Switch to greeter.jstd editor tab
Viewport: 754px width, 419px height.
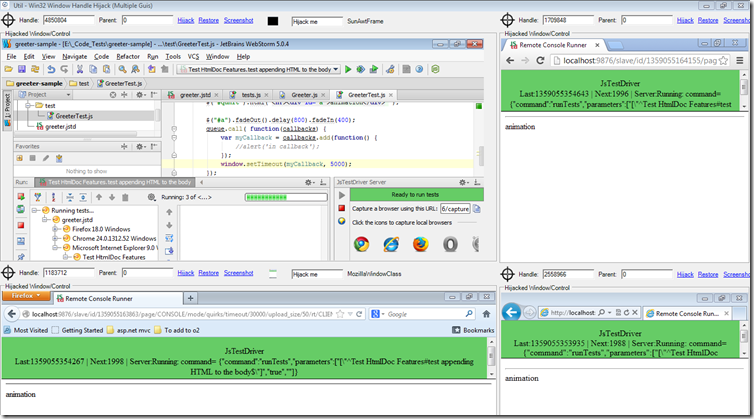click(x=196, y=95)
